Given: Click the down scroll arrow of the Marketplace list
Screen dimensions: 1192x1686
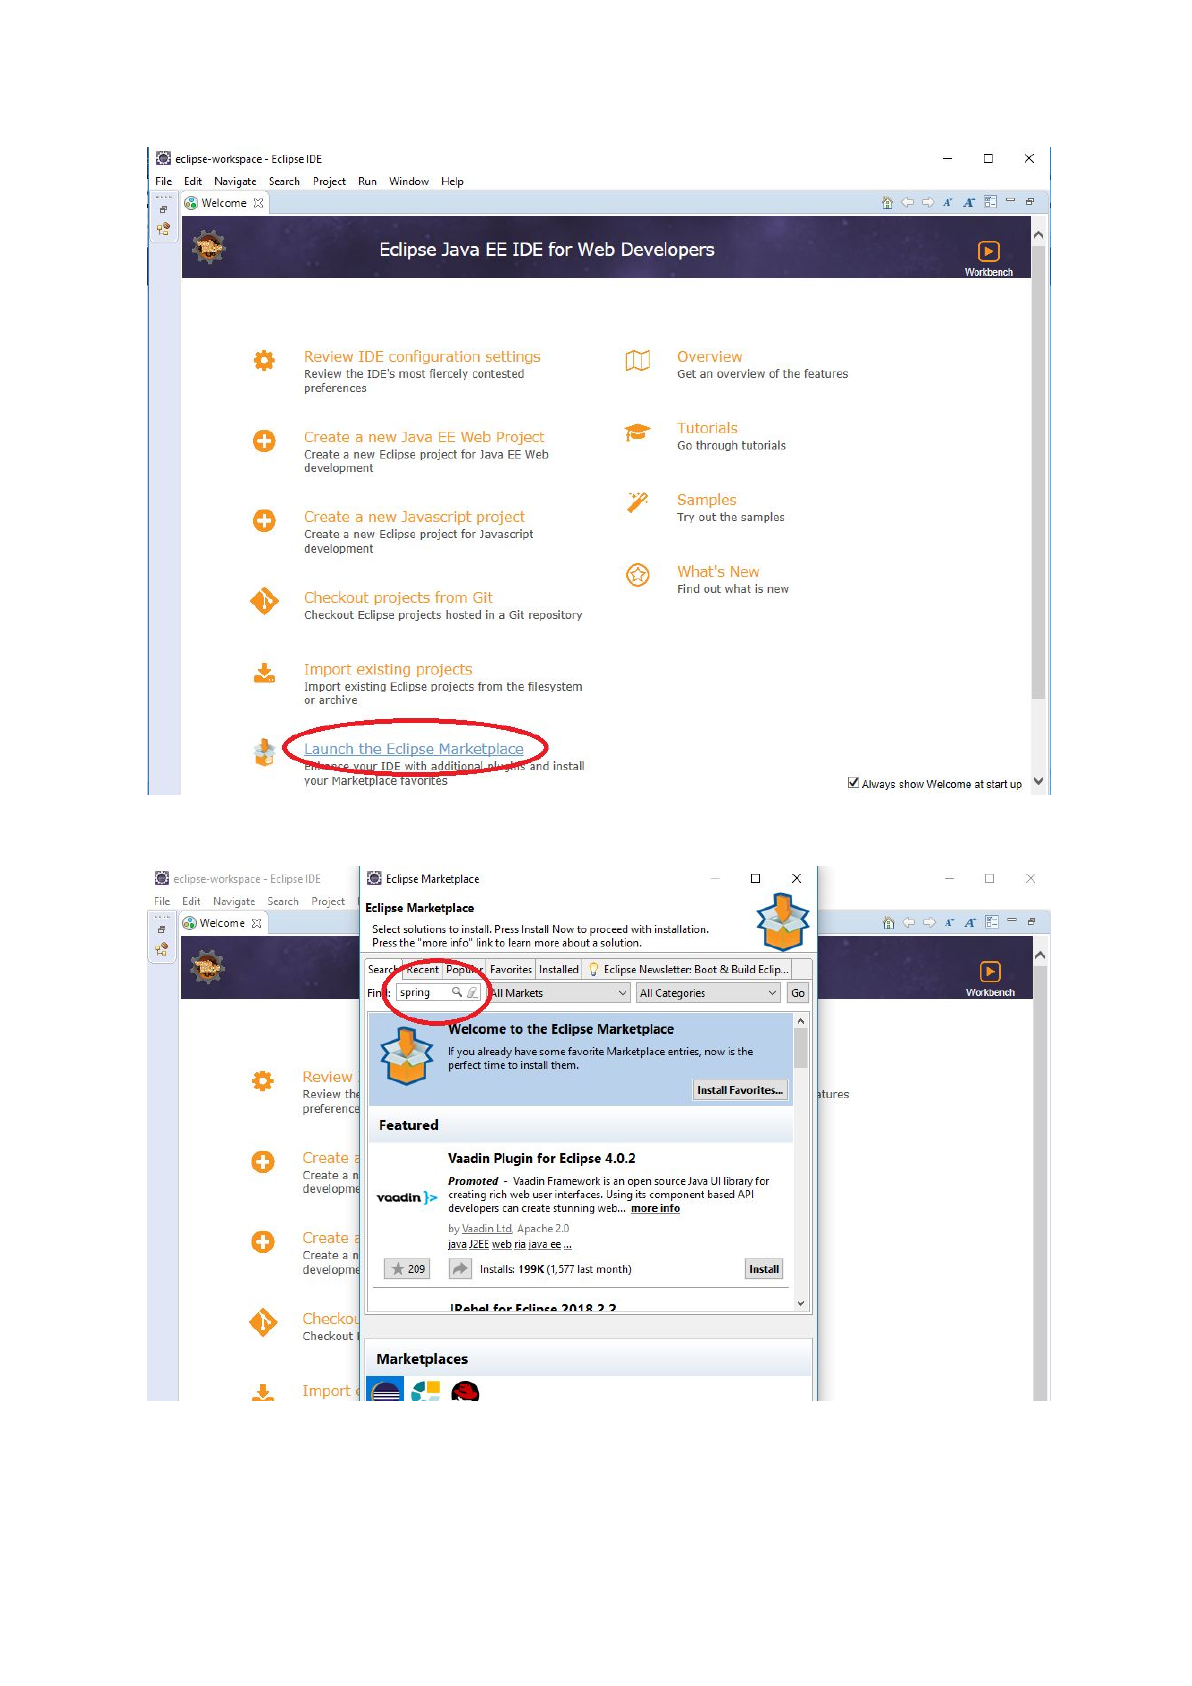Looking at the screenshot, I should click(800, 1304).
